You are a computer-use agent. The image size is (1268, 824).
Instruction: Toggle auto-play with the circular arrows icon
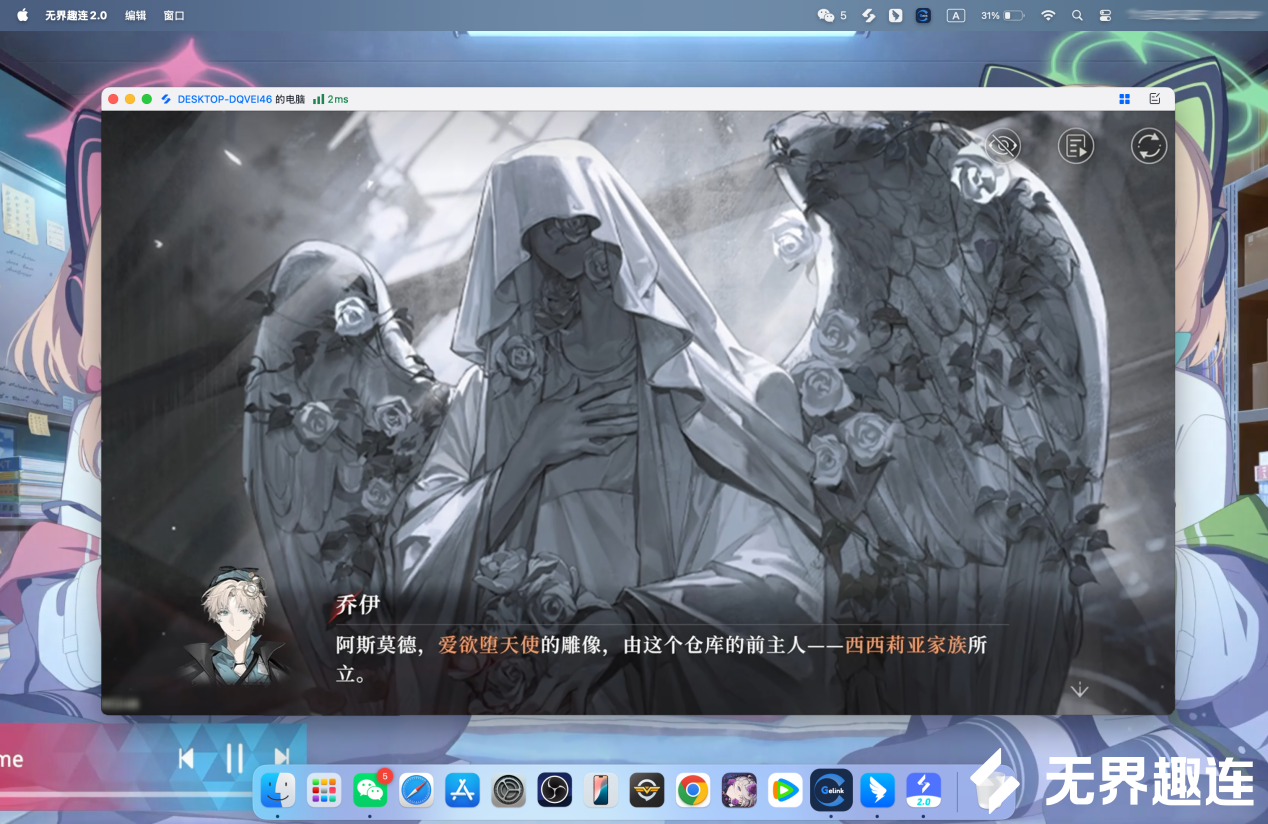tap(1149, 146)
